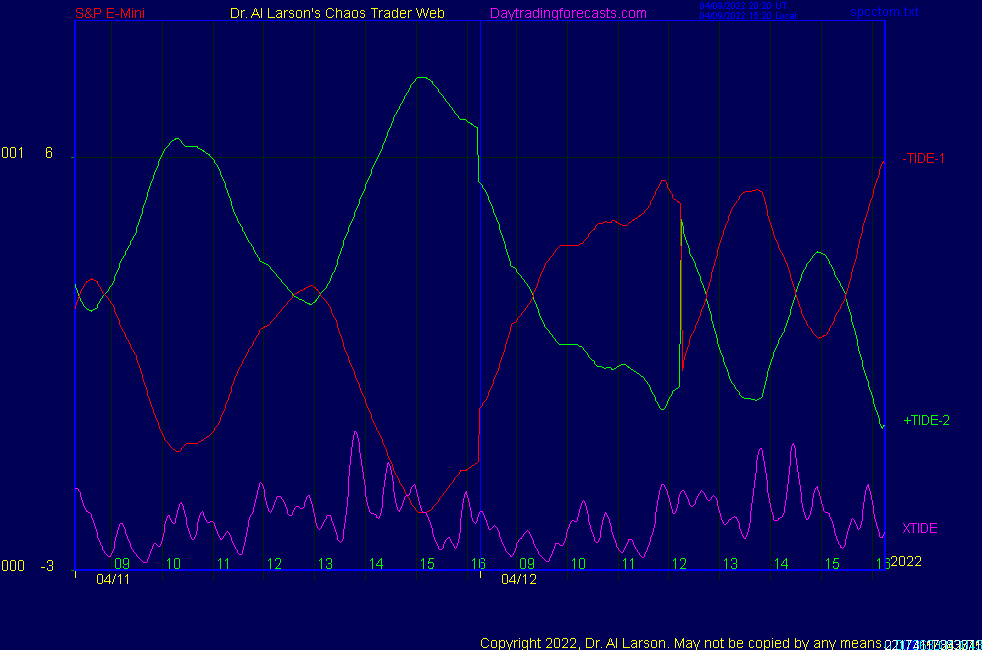Click the "6" y-axis value

[x=49, y=153]
